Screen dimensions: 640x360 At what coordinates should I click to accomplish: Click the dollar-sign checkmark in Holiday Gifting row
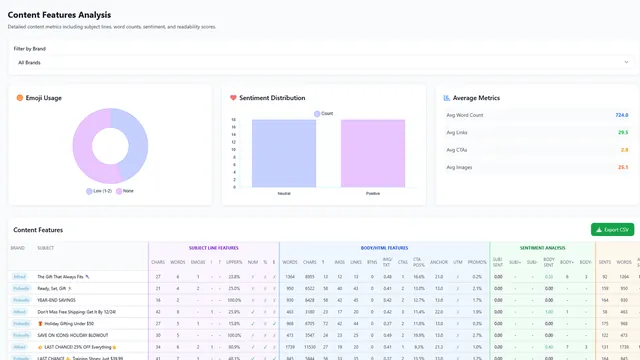274,324
